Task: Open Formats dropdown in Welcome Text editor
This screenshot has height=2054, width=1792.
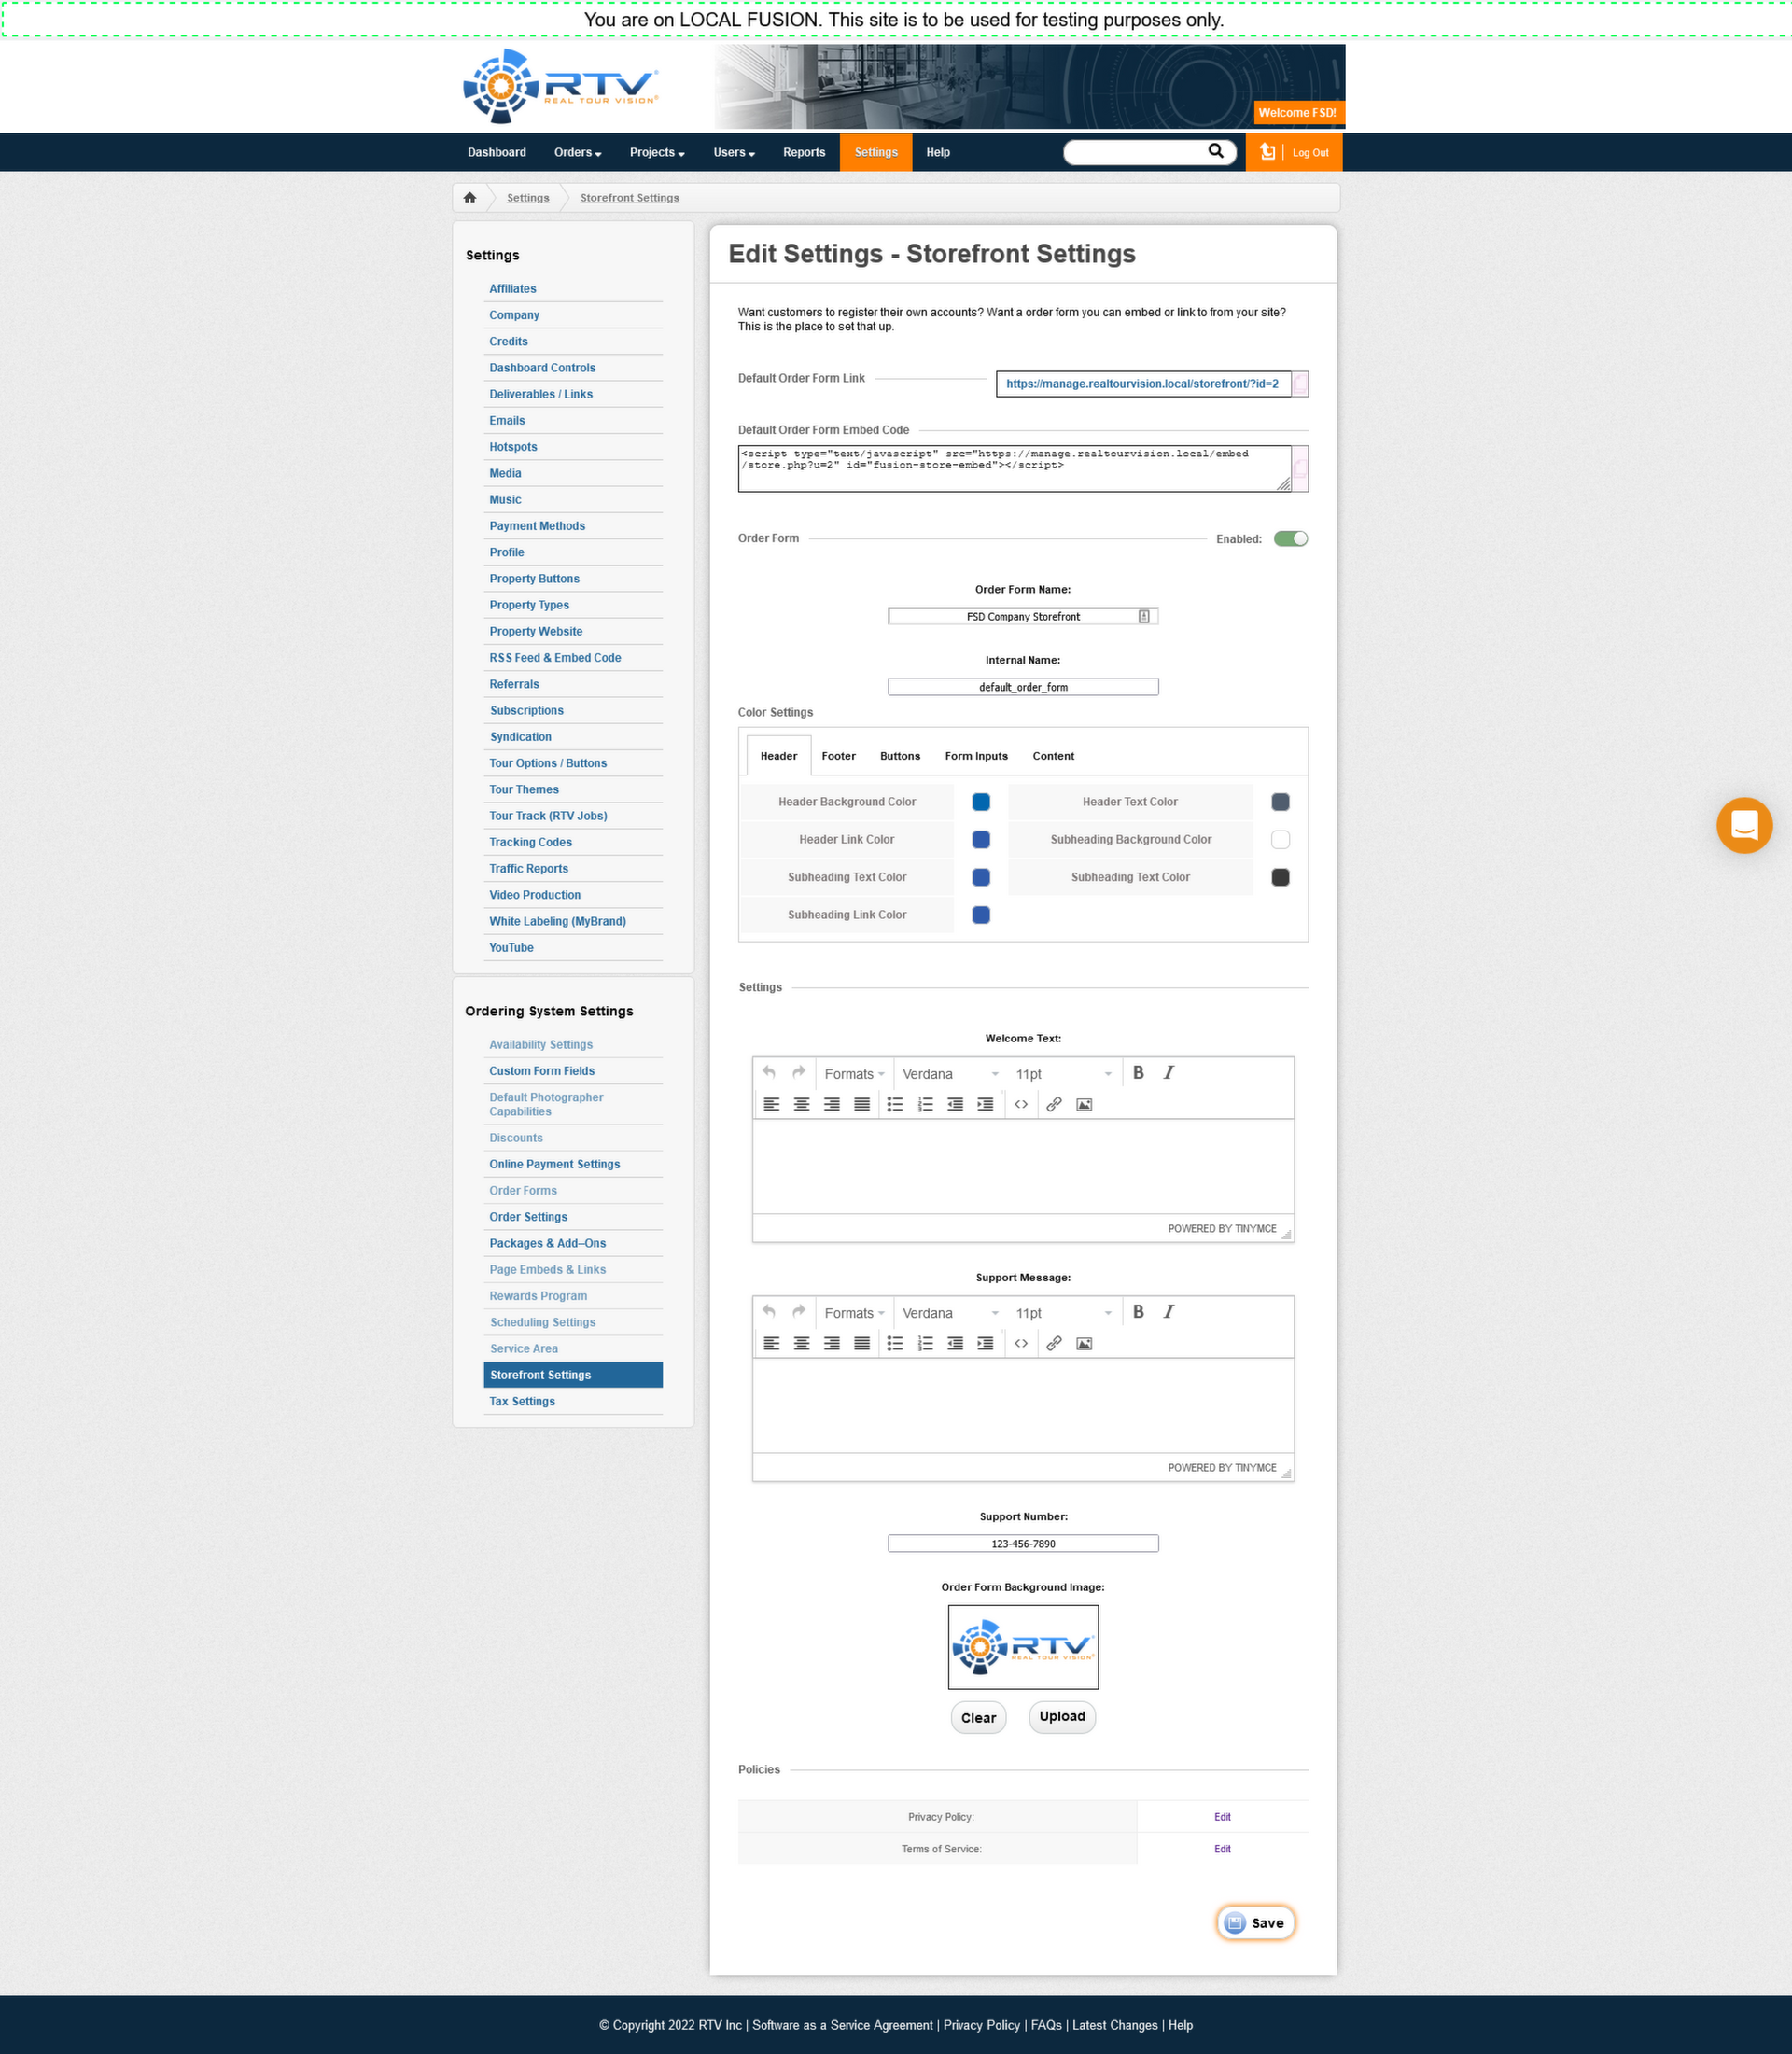Action: (854, 1074)
